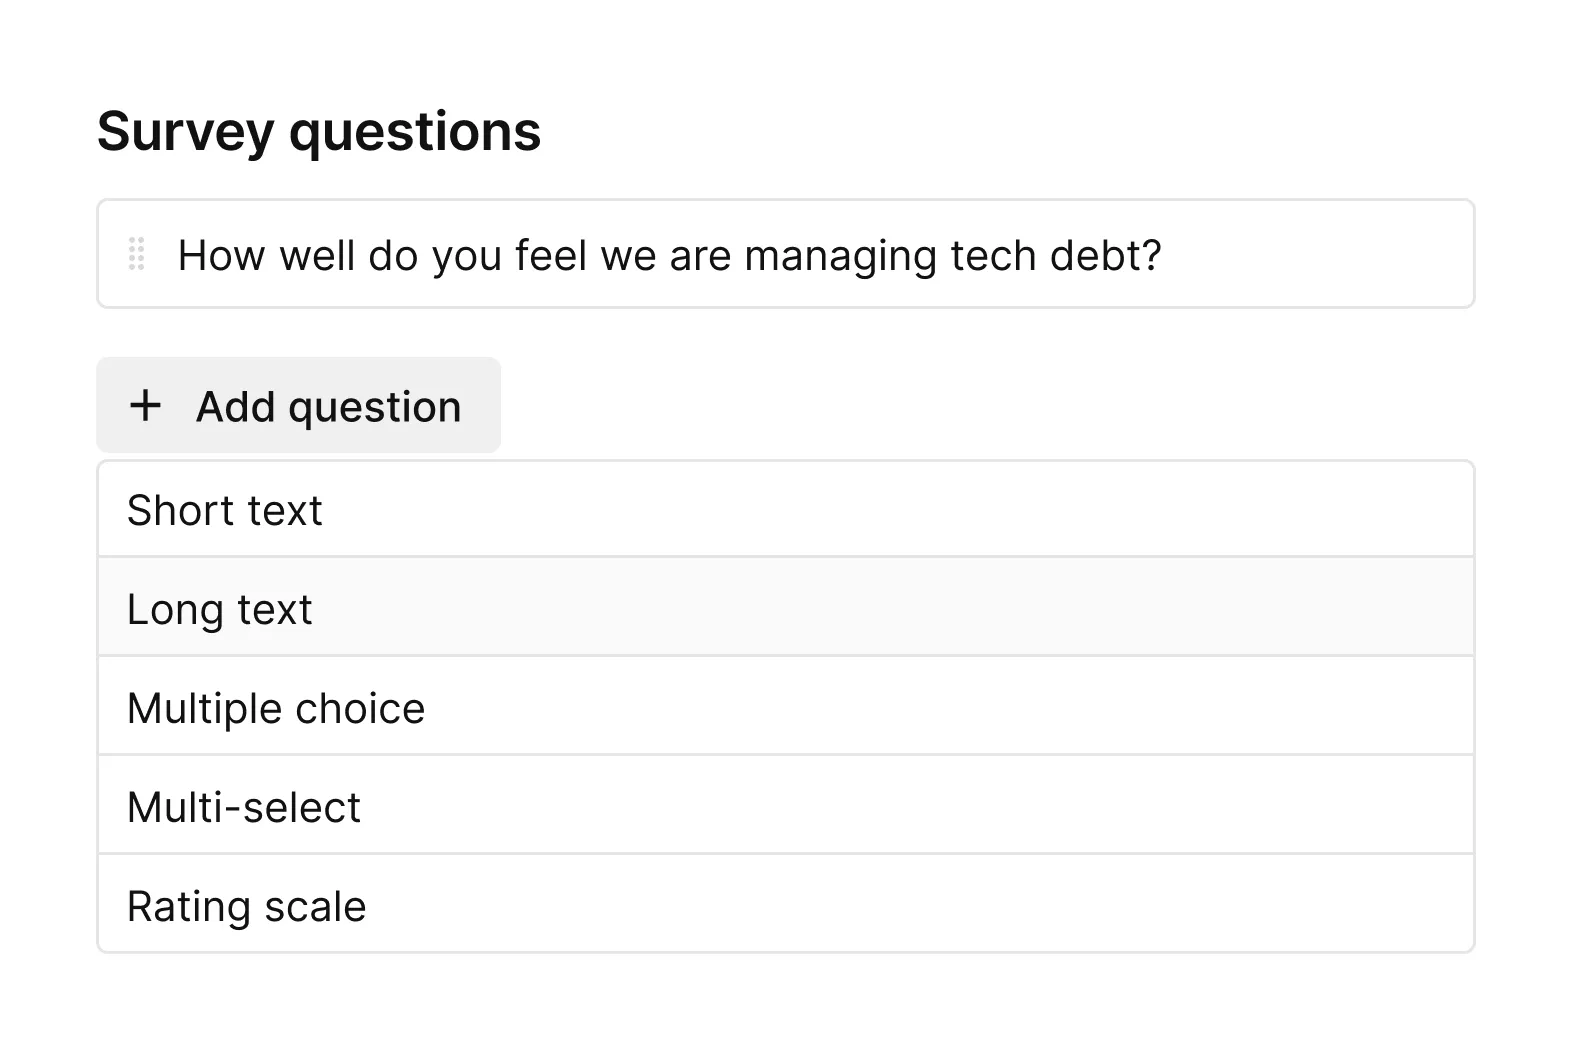
Task: Click the plus icon in Add question
Action: tap(146, 405)
